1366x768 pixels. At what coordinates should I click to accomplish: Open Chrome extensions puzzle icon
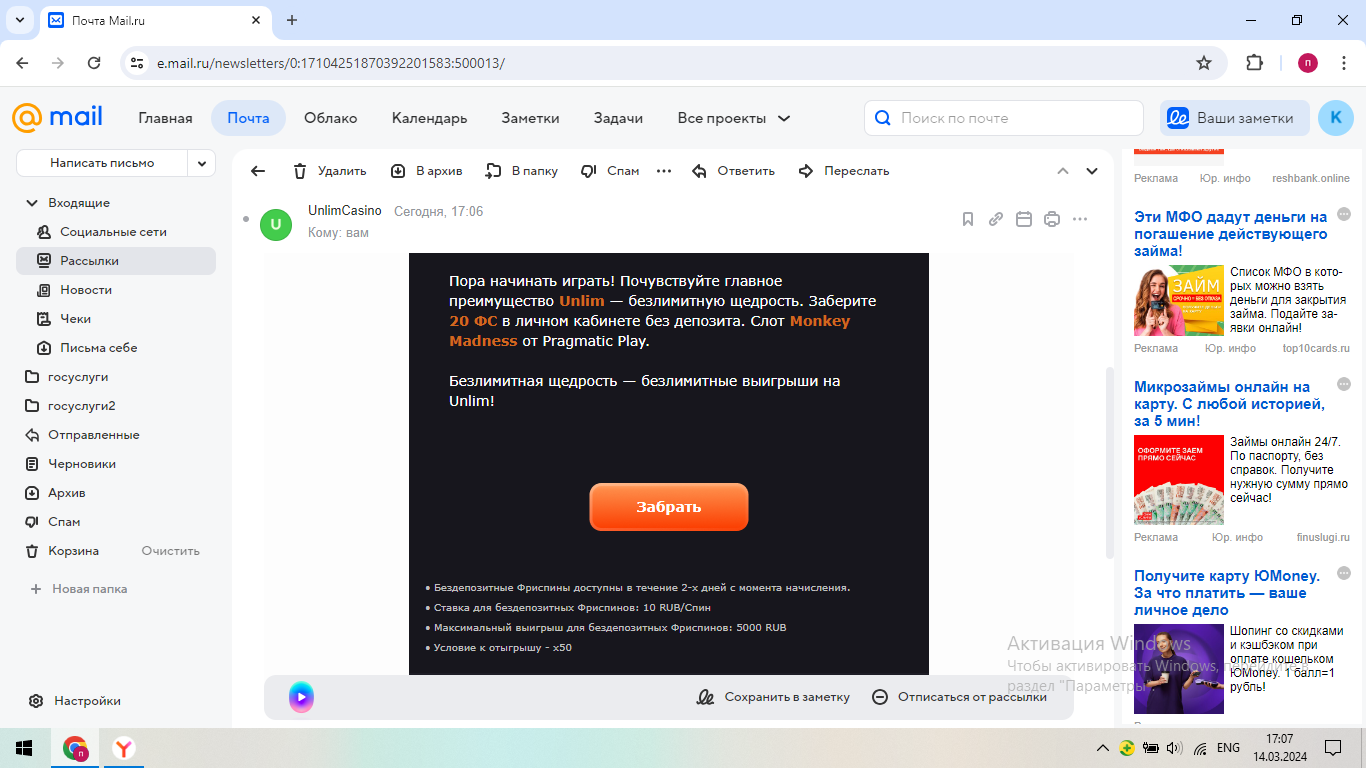(x=1254, y=63)
